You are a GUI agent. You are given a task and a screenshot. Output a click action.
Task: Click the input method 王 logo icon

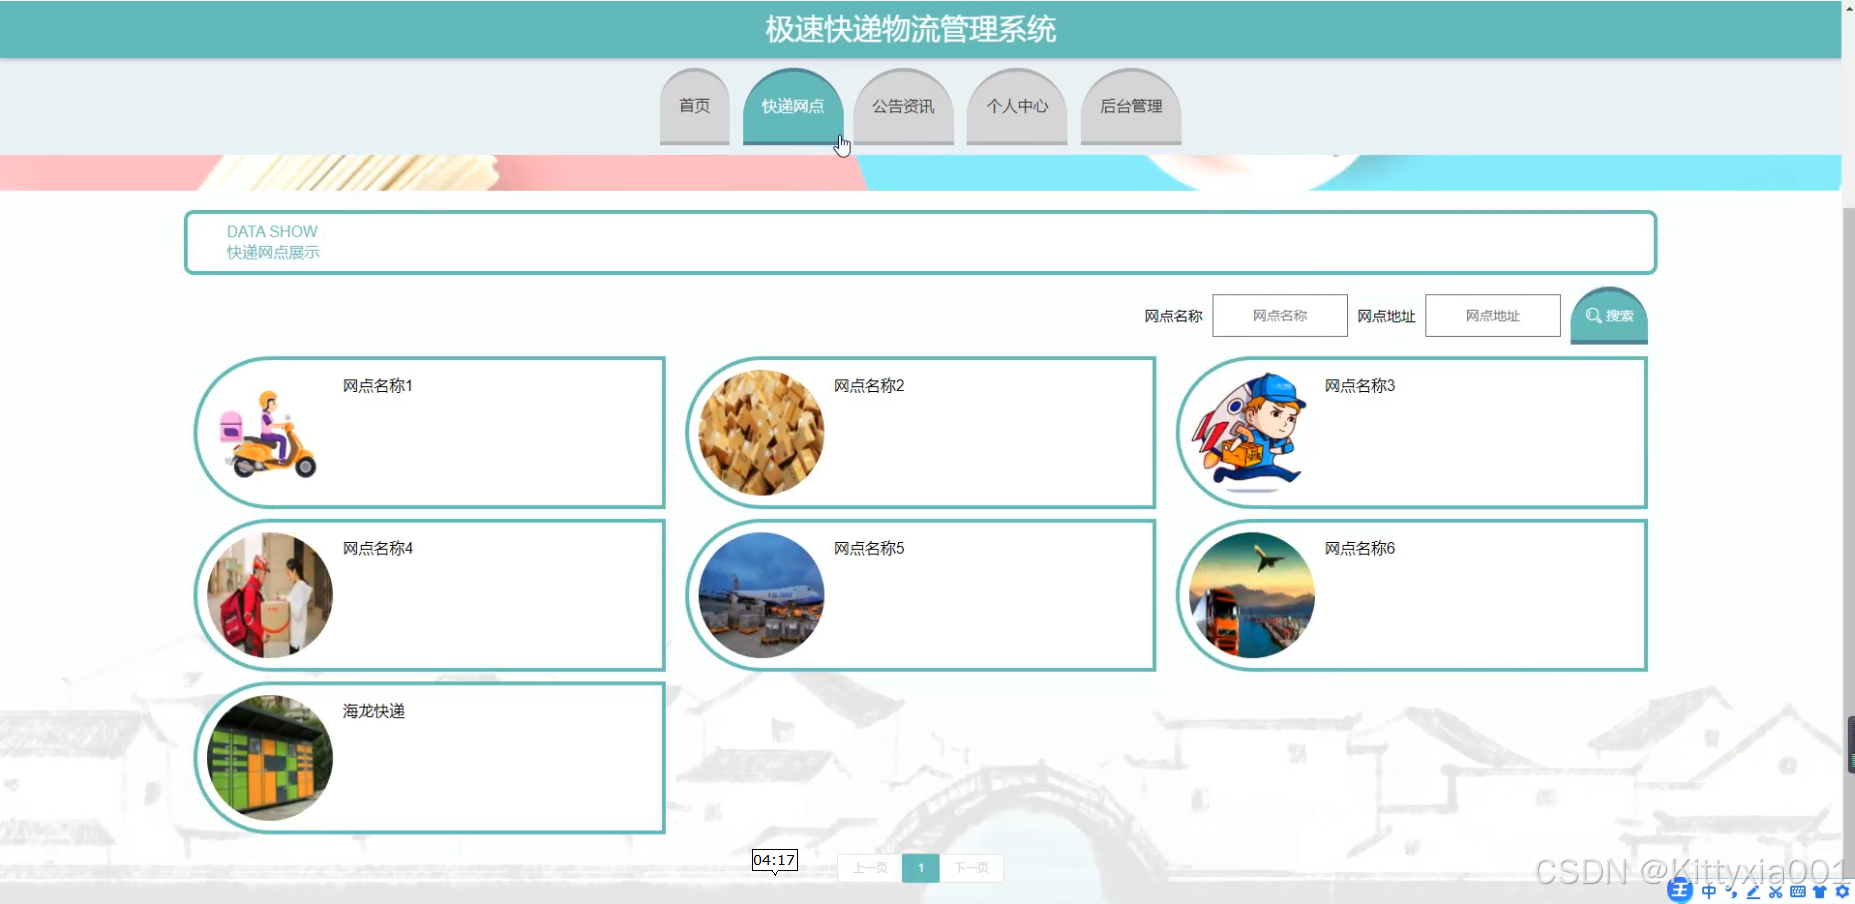[1680, 891]
